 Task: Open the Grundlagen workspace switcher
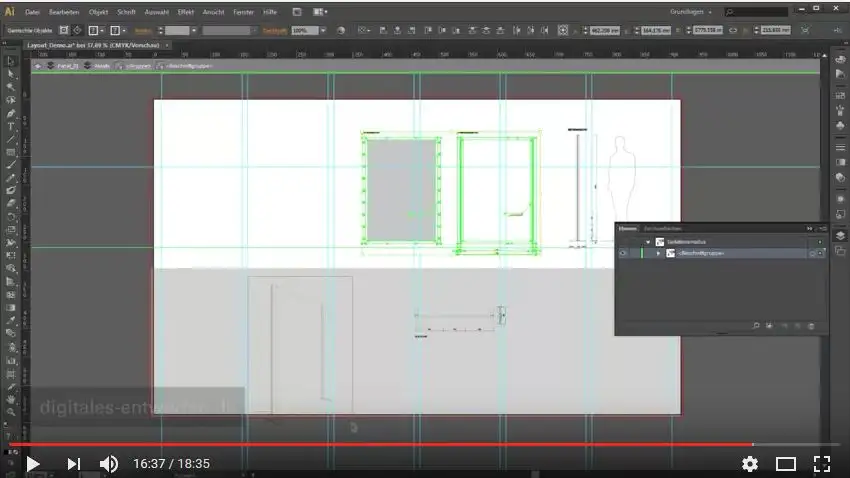[691, 12]
